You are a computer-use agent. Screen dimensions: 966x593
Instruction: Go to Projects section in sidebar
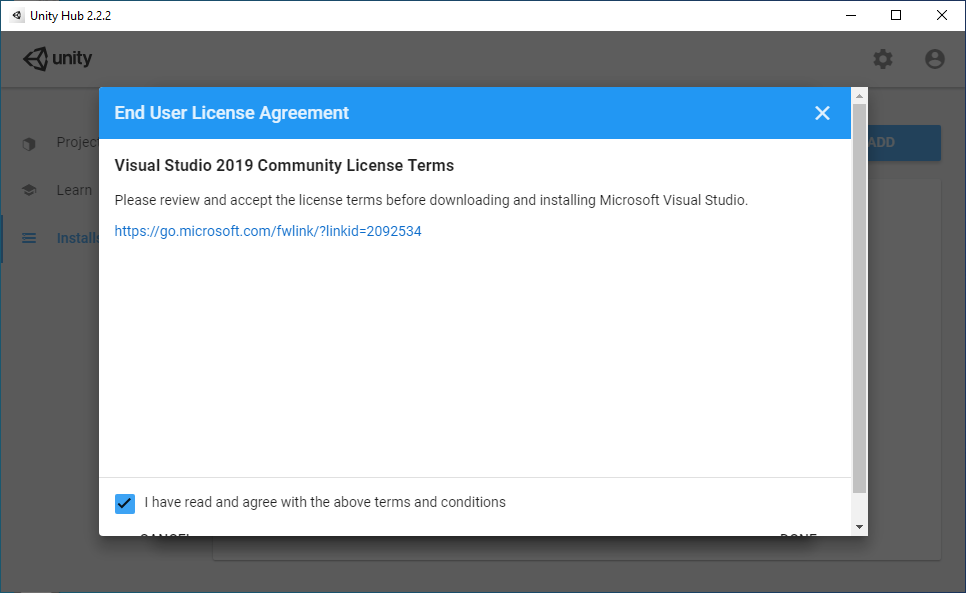[78, 142]
